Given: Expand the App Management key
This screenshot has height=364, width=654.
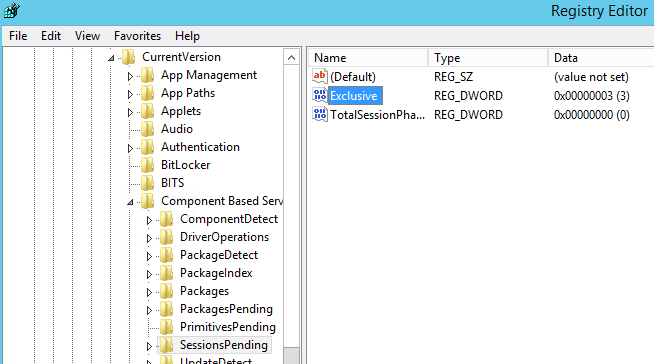Looking at the screenshot, I should (x=130, y=76).
